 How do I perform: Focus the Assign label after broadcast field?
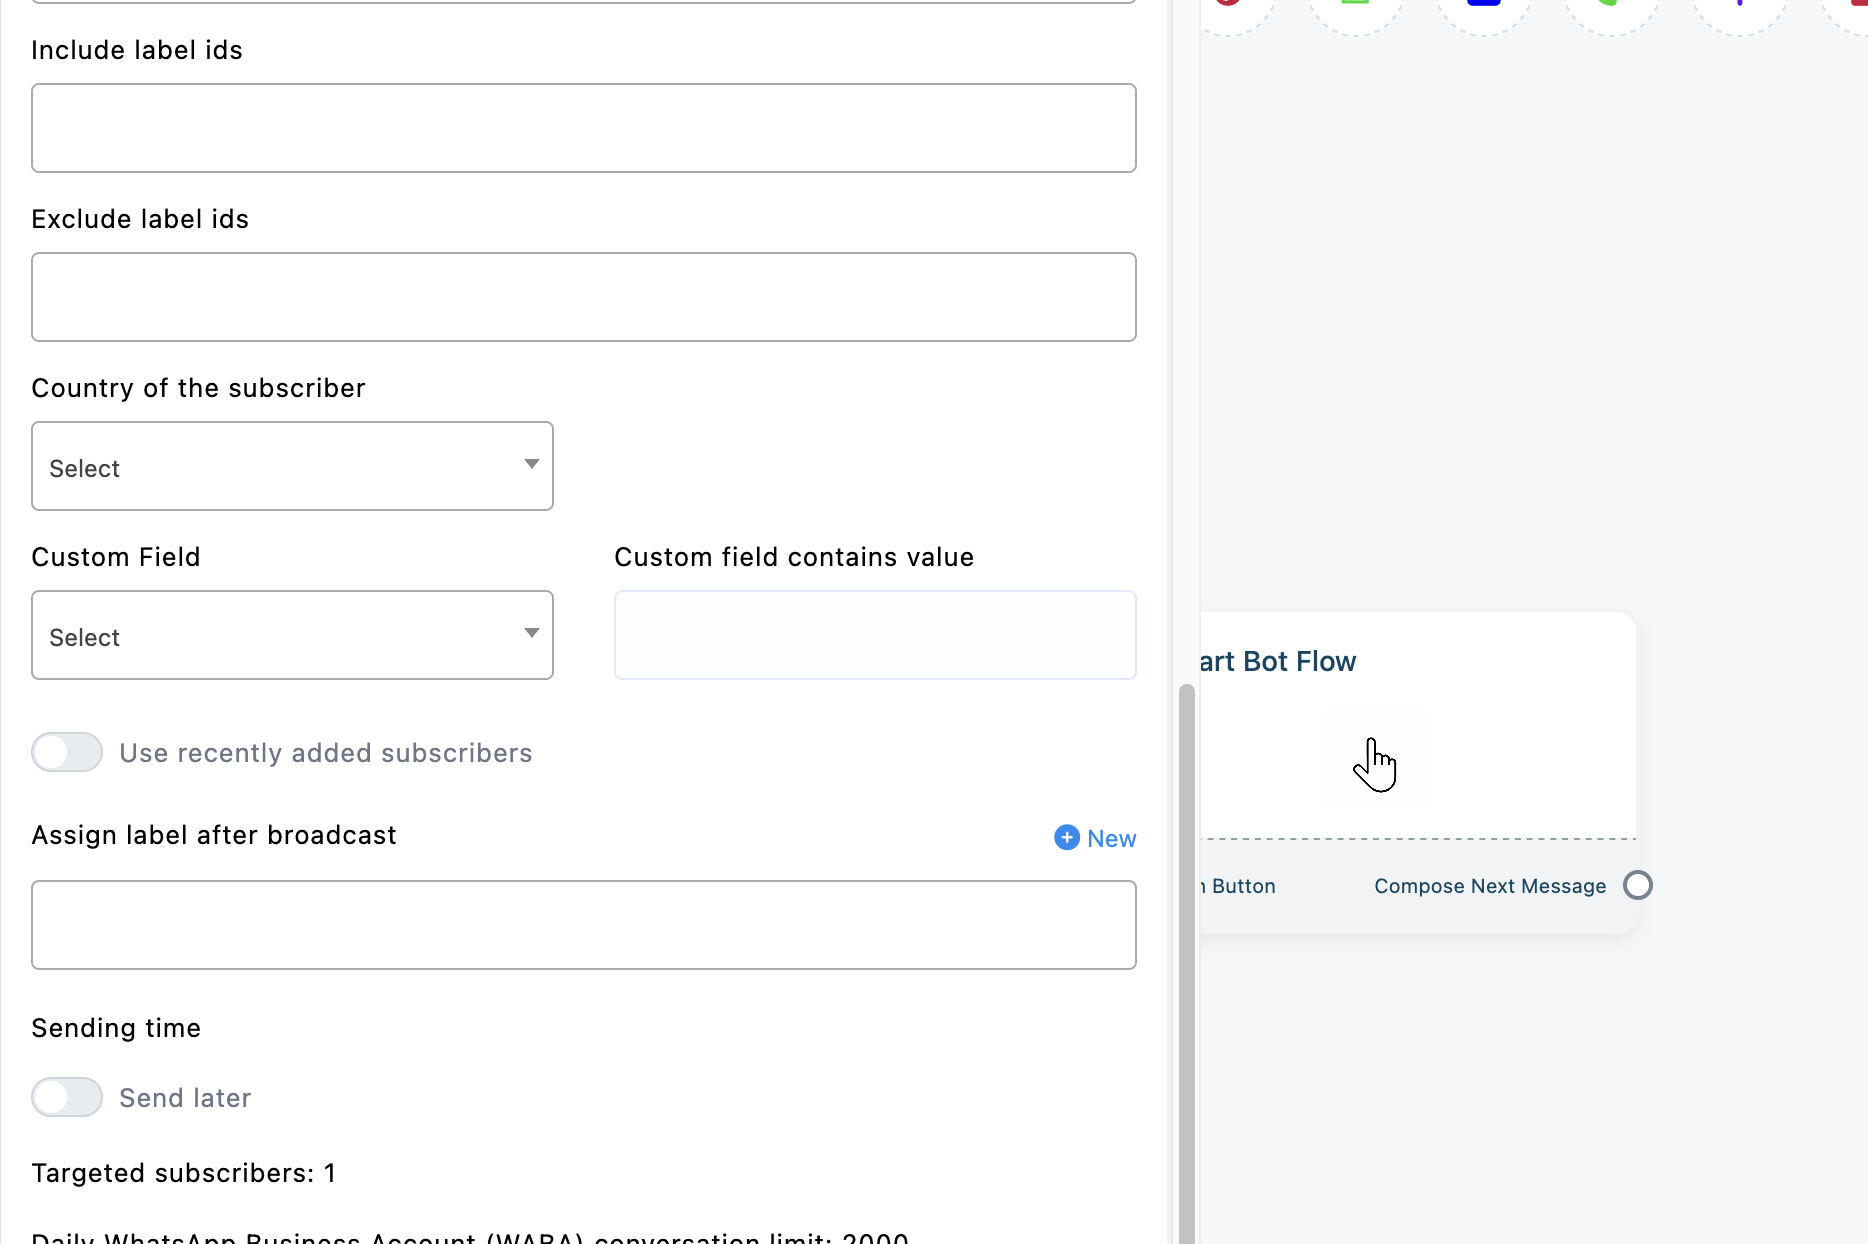click(584, 925)
